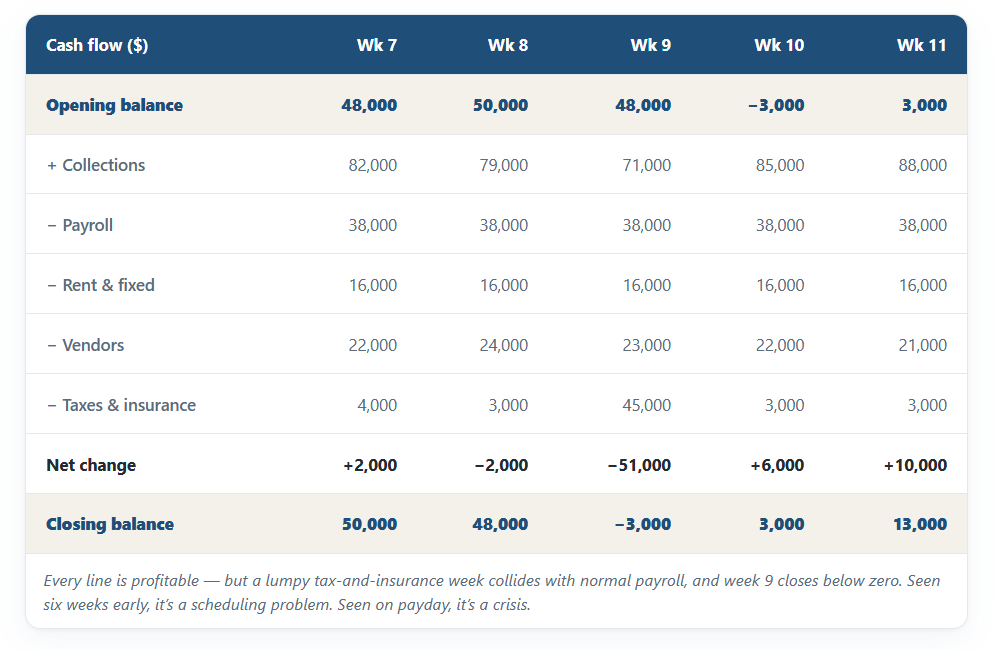Click the italic footnote caption text
This screenshot has width=994, height=650.
pyautogui.click(x=491, y=592)
